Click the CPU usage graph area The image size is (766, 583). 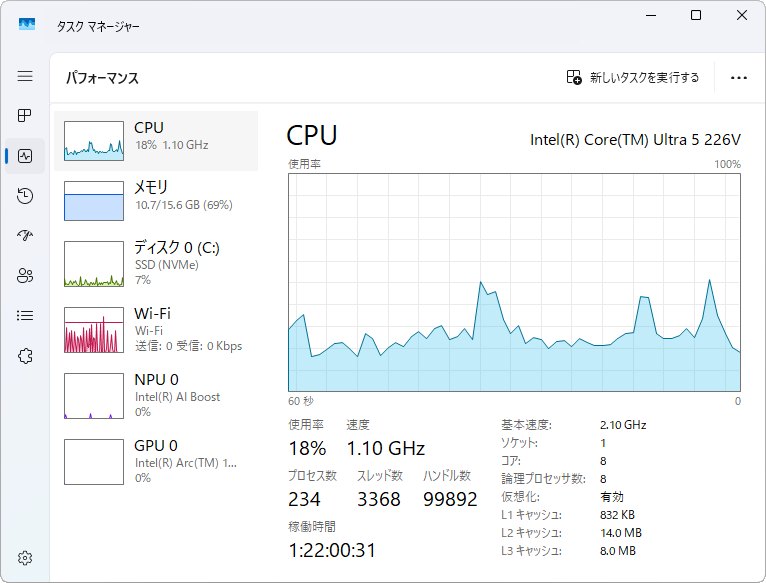click(514, 282)
